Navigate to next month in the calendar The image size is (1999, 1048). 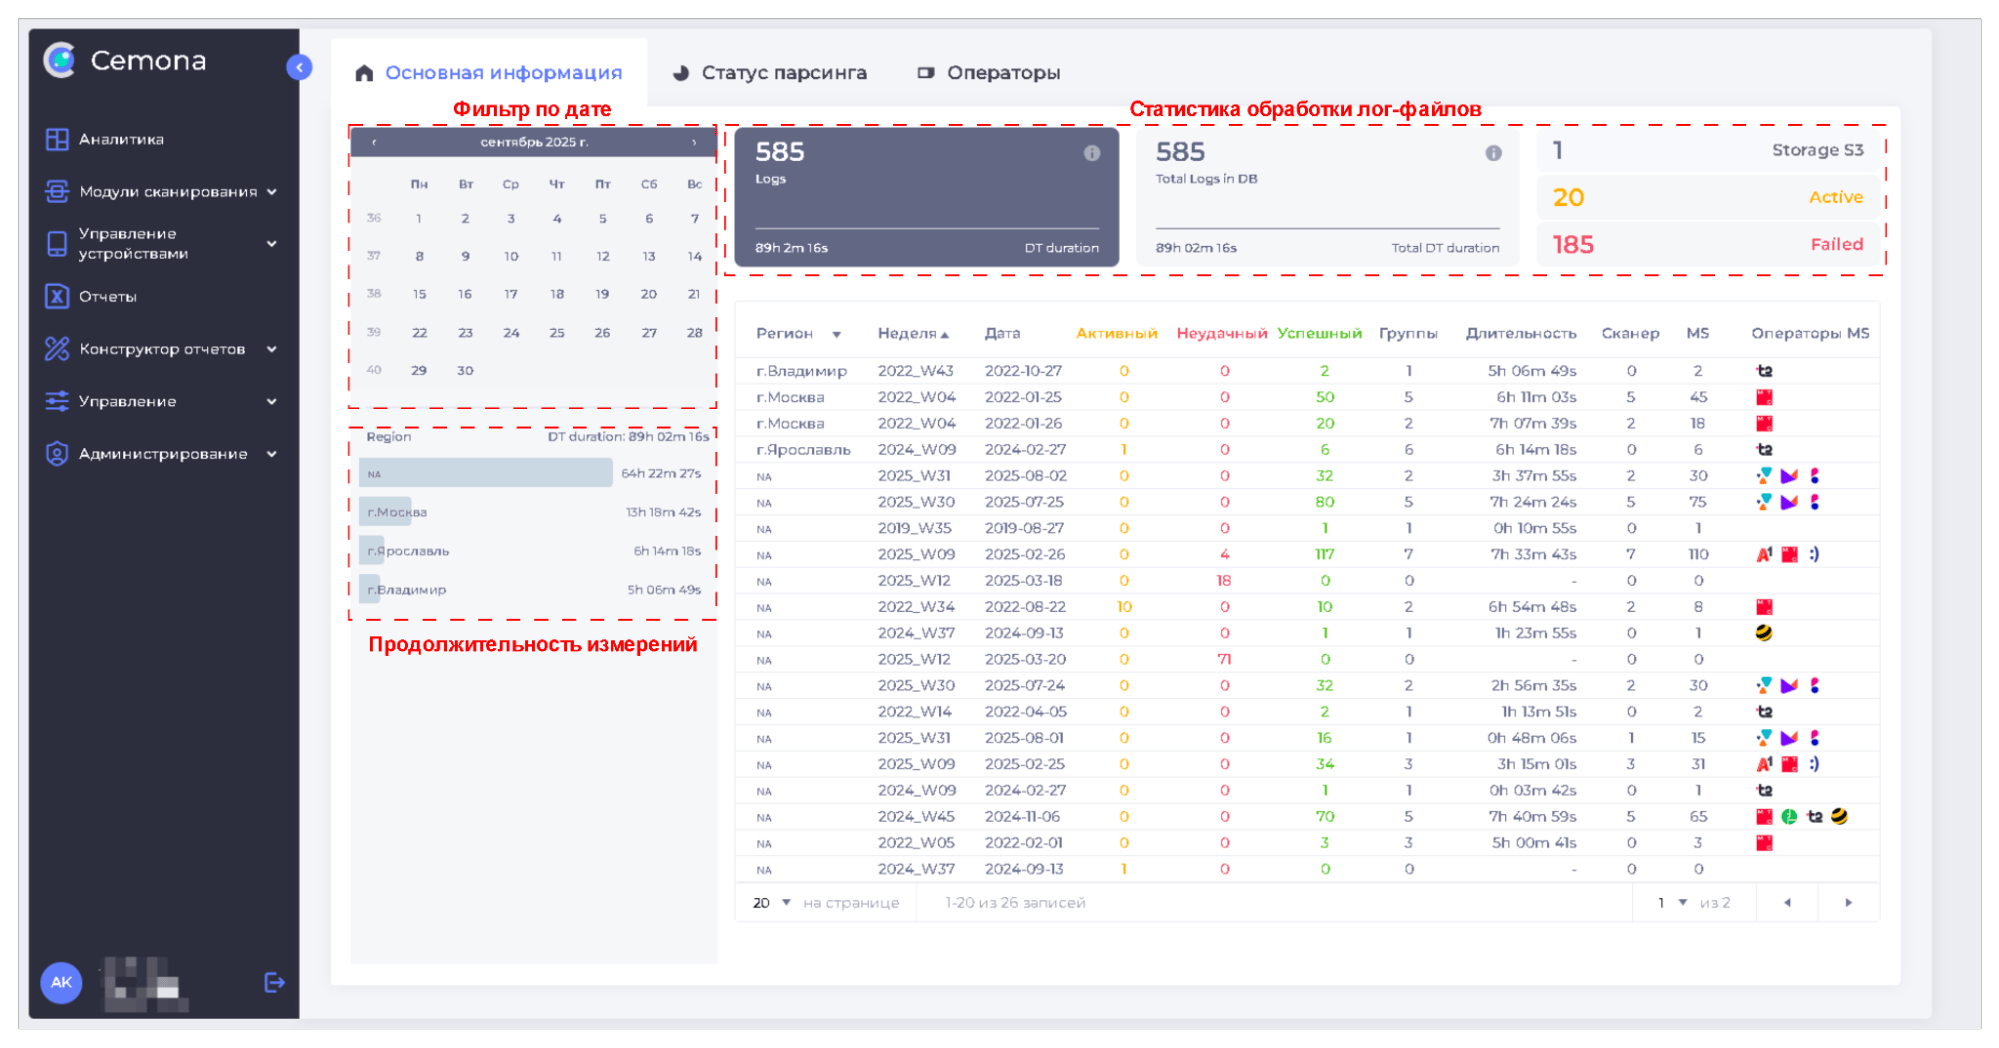pos(693,142)
